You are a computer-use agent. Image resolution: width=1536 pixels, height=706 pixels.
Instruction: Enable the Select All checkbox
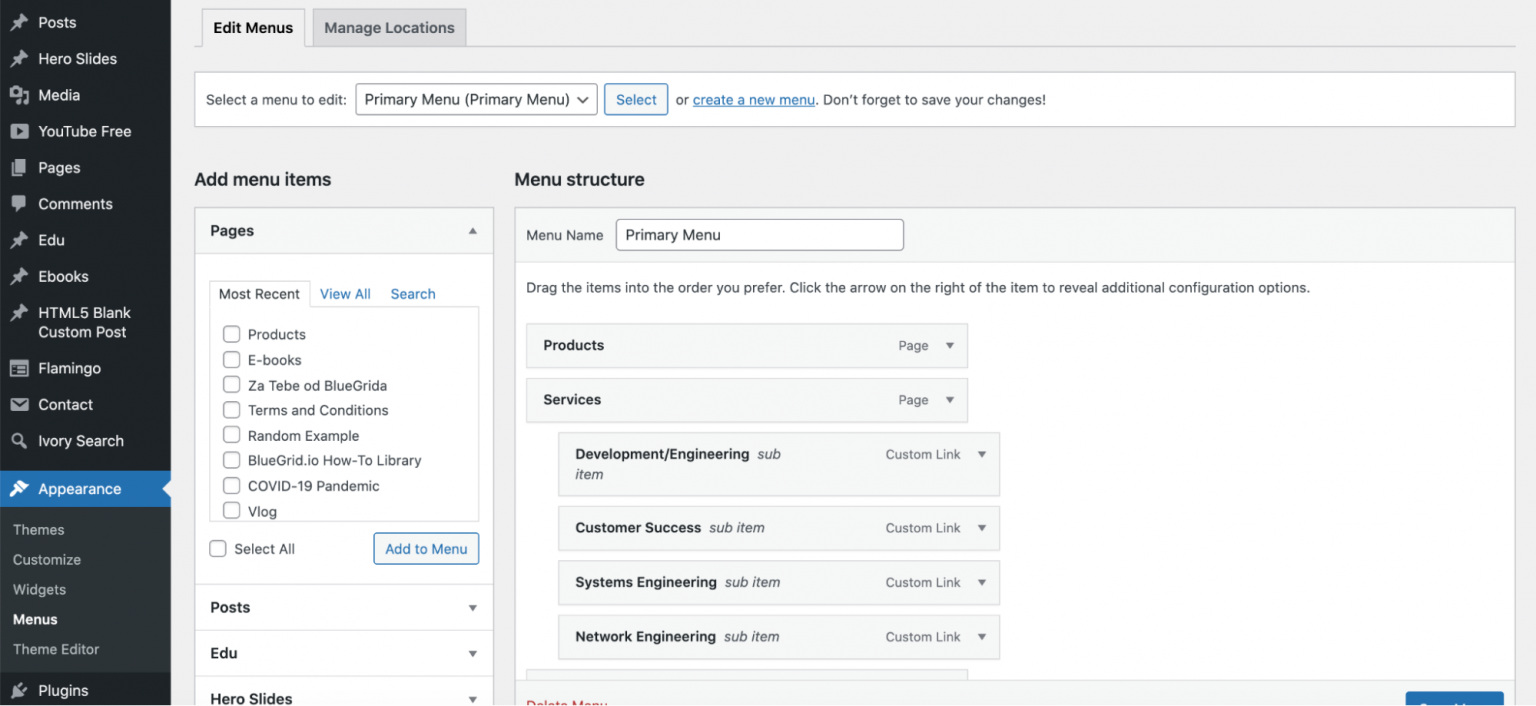pos(217,548)
